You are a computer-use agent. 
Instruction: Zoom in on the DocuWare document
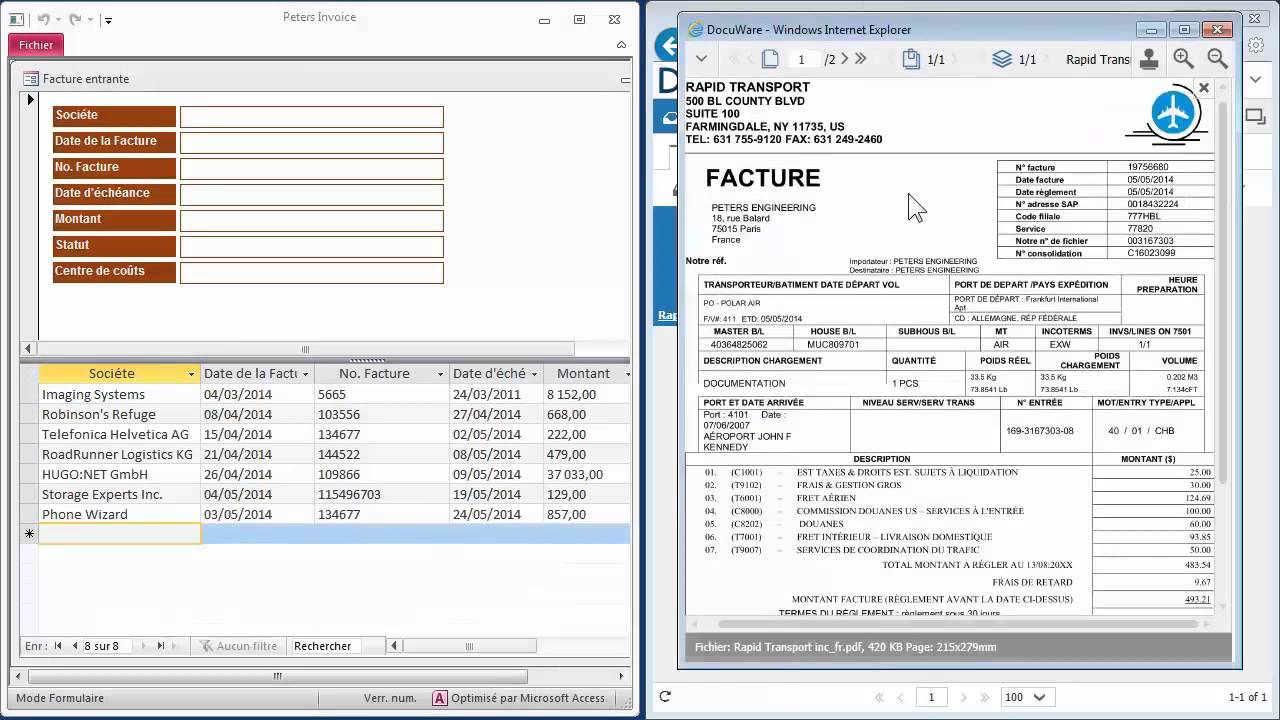[1183, 59]
